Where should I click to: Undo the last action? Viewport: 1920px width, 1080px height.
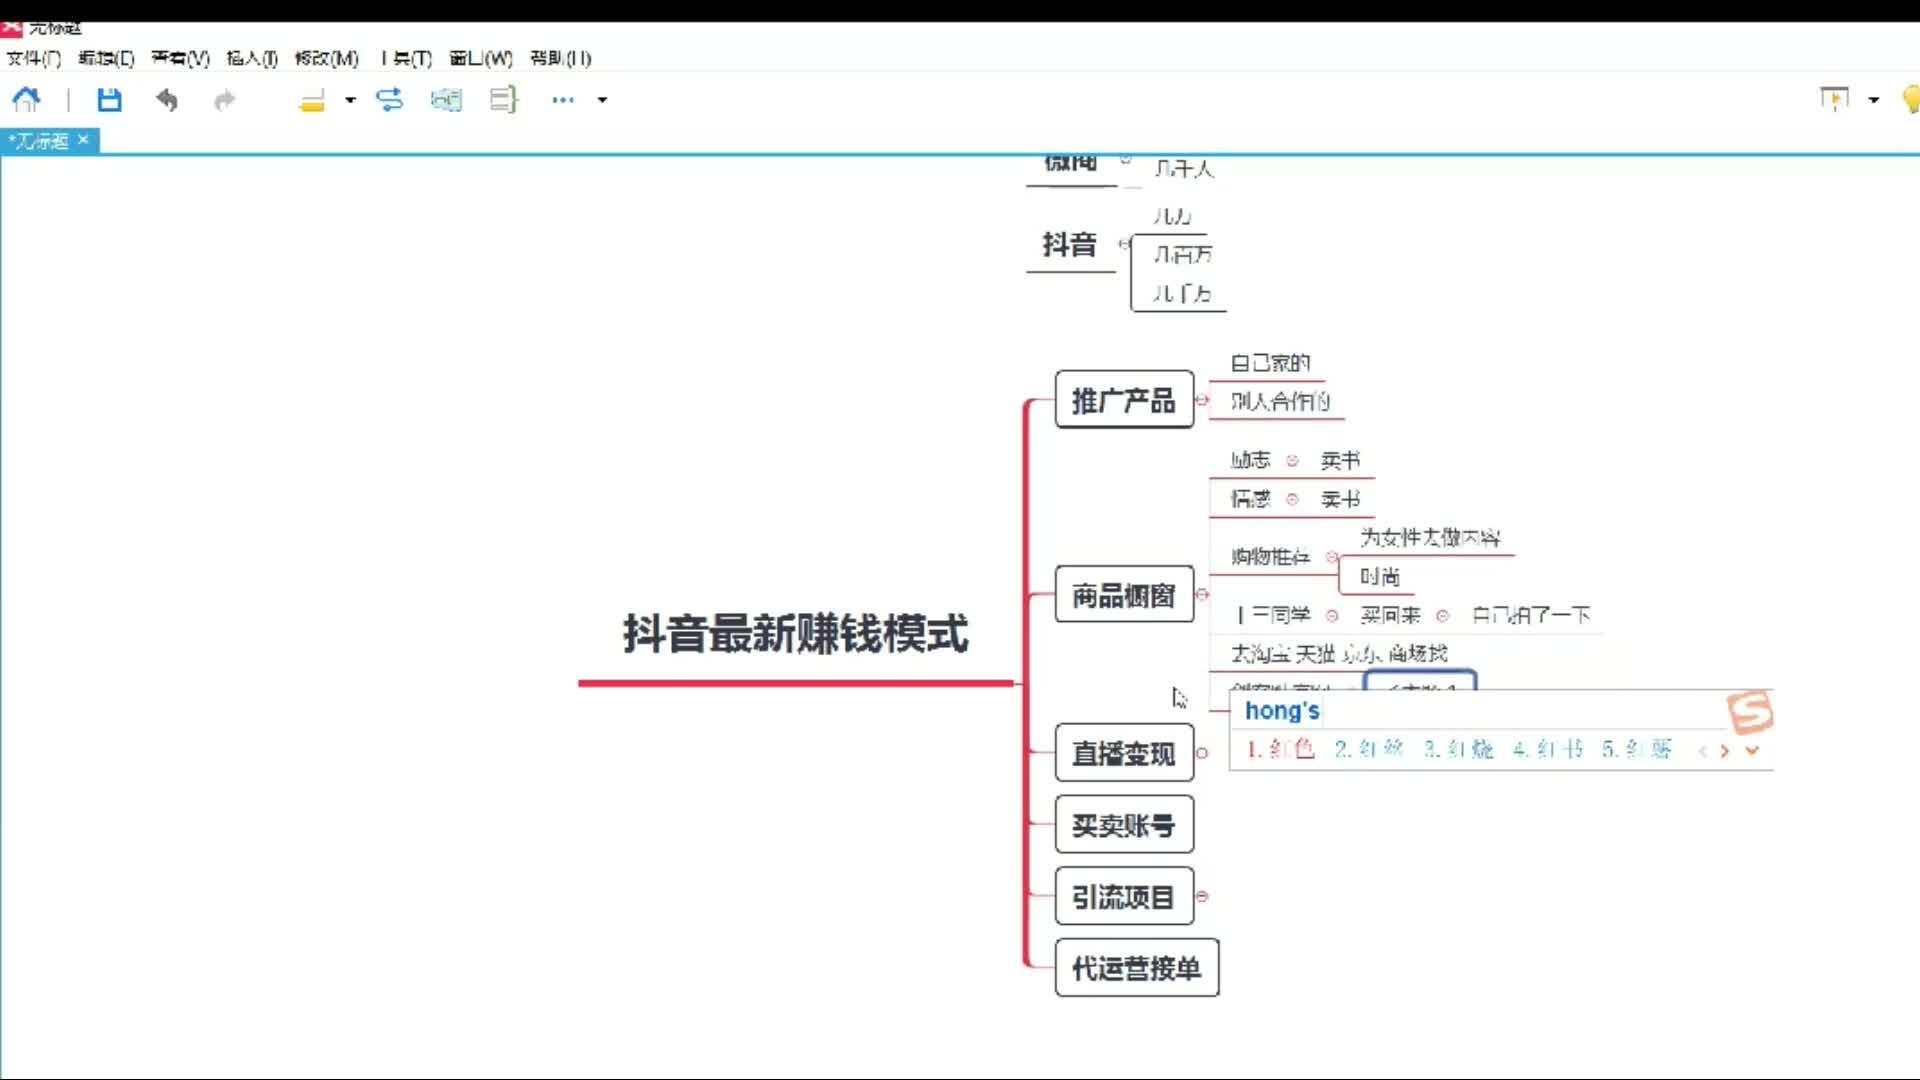click(167, 99)
